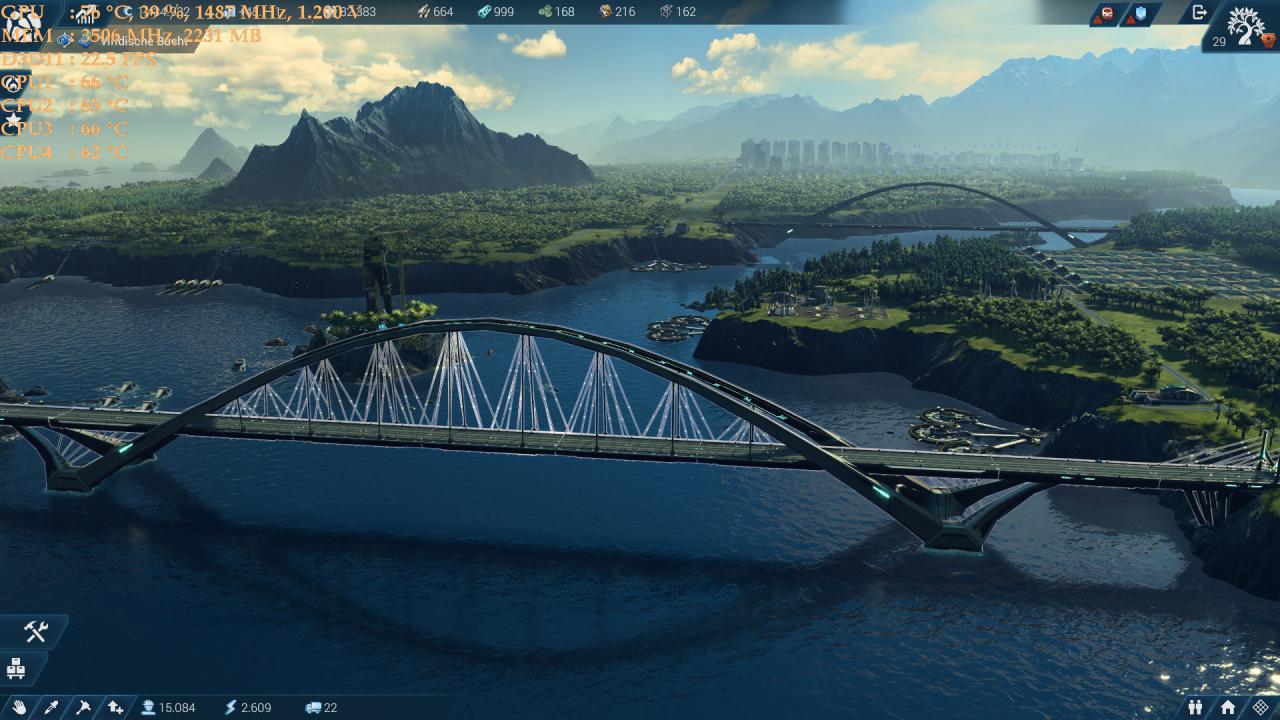The image size is (1280, 720).
Task: Click the resource icon showing 168
Action: [545, 11]
